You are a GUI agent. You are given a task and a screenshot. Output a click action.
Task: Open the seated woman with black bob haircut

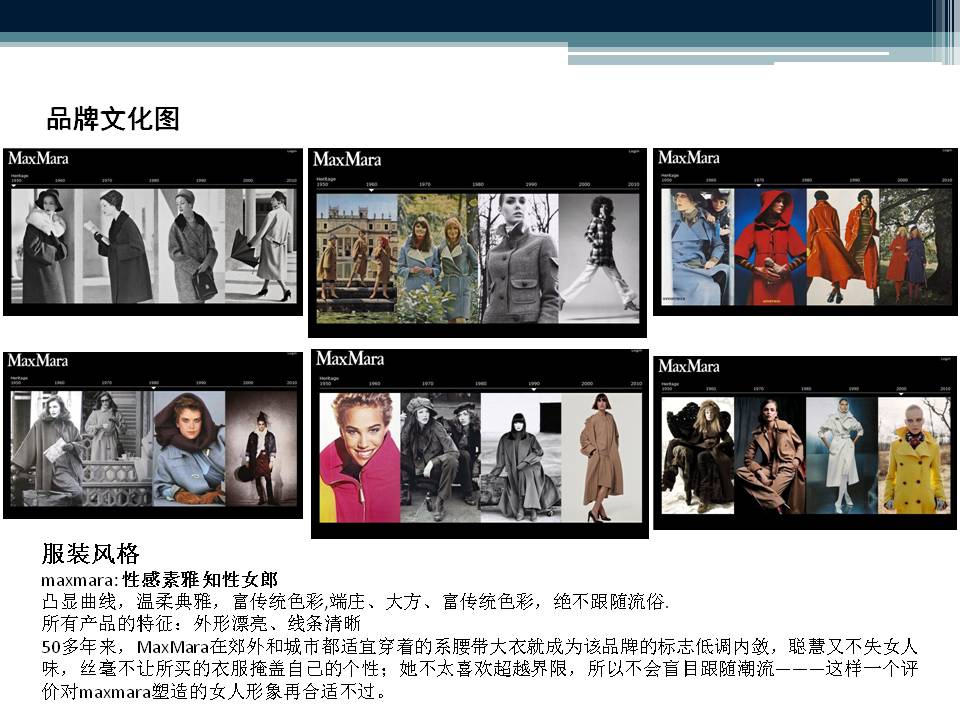[x=521, y=458]
